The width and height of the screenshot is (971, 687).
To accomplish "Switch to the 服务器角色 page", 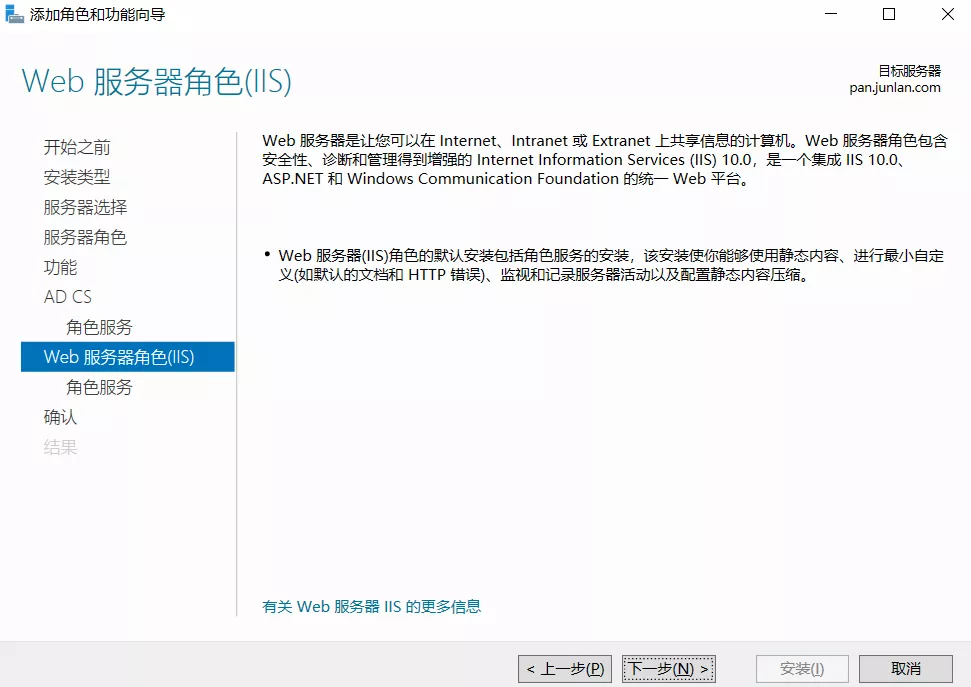I will pyautogui.click(x=85, y=237).
